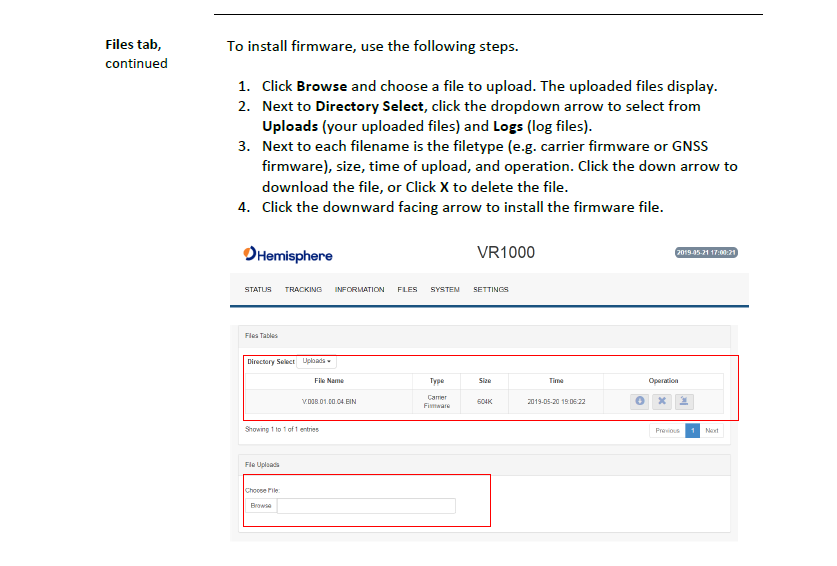Click the Hemisphere logo
This screenshot has height=566, width=837.
[x=288, y=255]
